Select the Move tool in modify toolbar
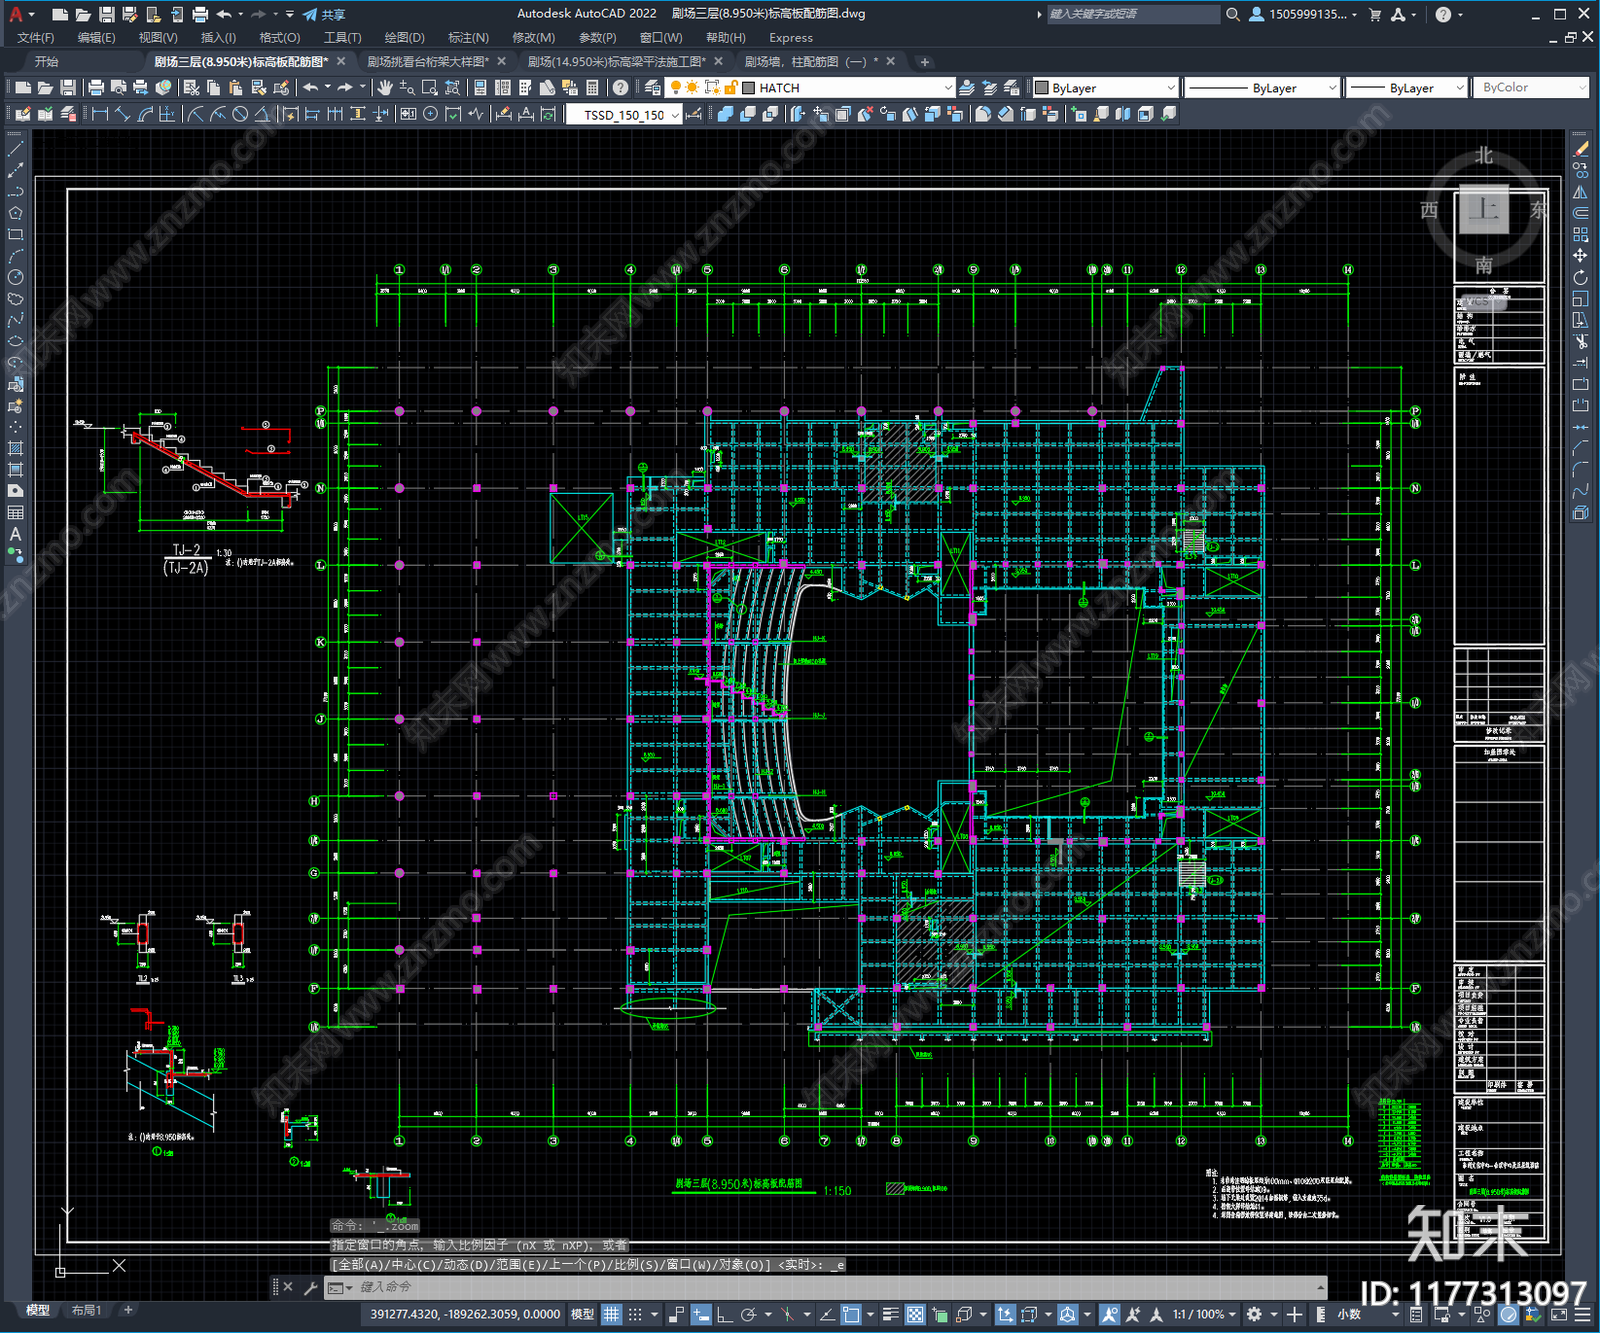Viewport: 1600px width, 1333px height. coord(1580,256)
